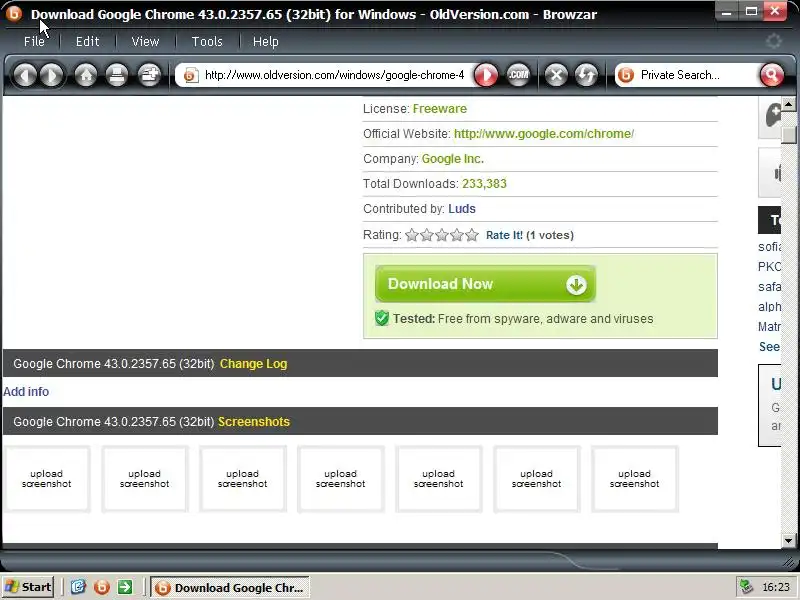Image resolution: width=800 pixels, height=600 pixels.
Task: Click the Back navigation arrow button
Action: 24,76
